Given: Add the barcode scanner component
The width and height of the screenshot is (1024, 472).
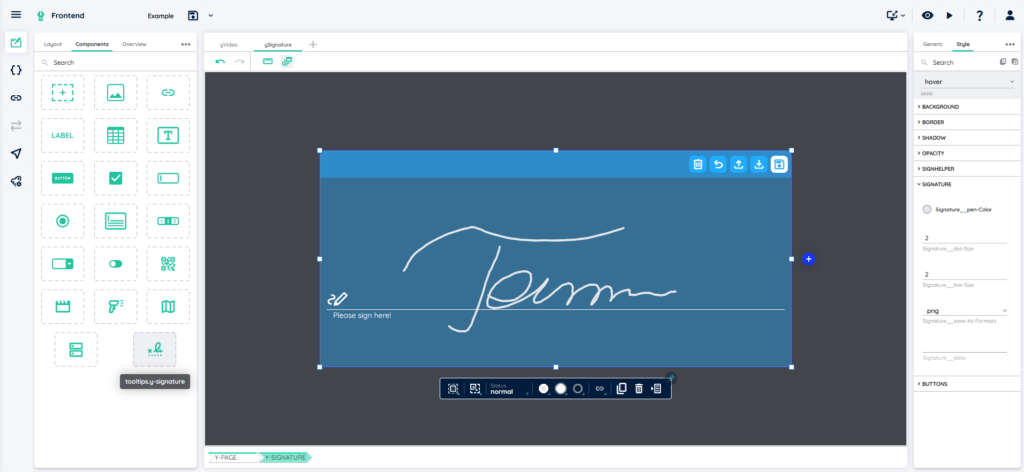Looking at the screenshot, I should pyautogui.click(x=116, y=307).
